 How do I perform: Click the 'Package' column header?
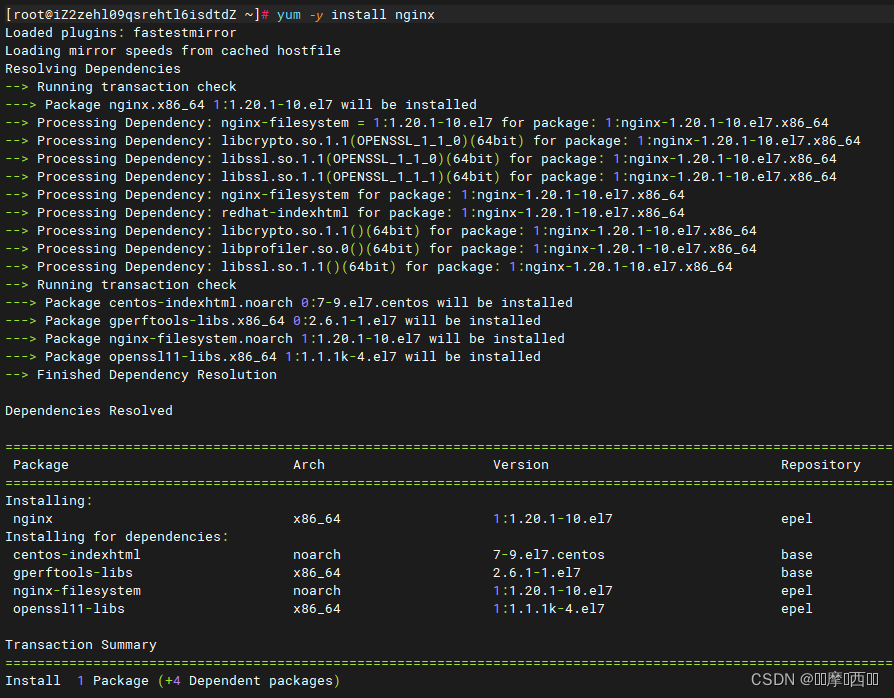pyautogui.click(x=41, y=465)
